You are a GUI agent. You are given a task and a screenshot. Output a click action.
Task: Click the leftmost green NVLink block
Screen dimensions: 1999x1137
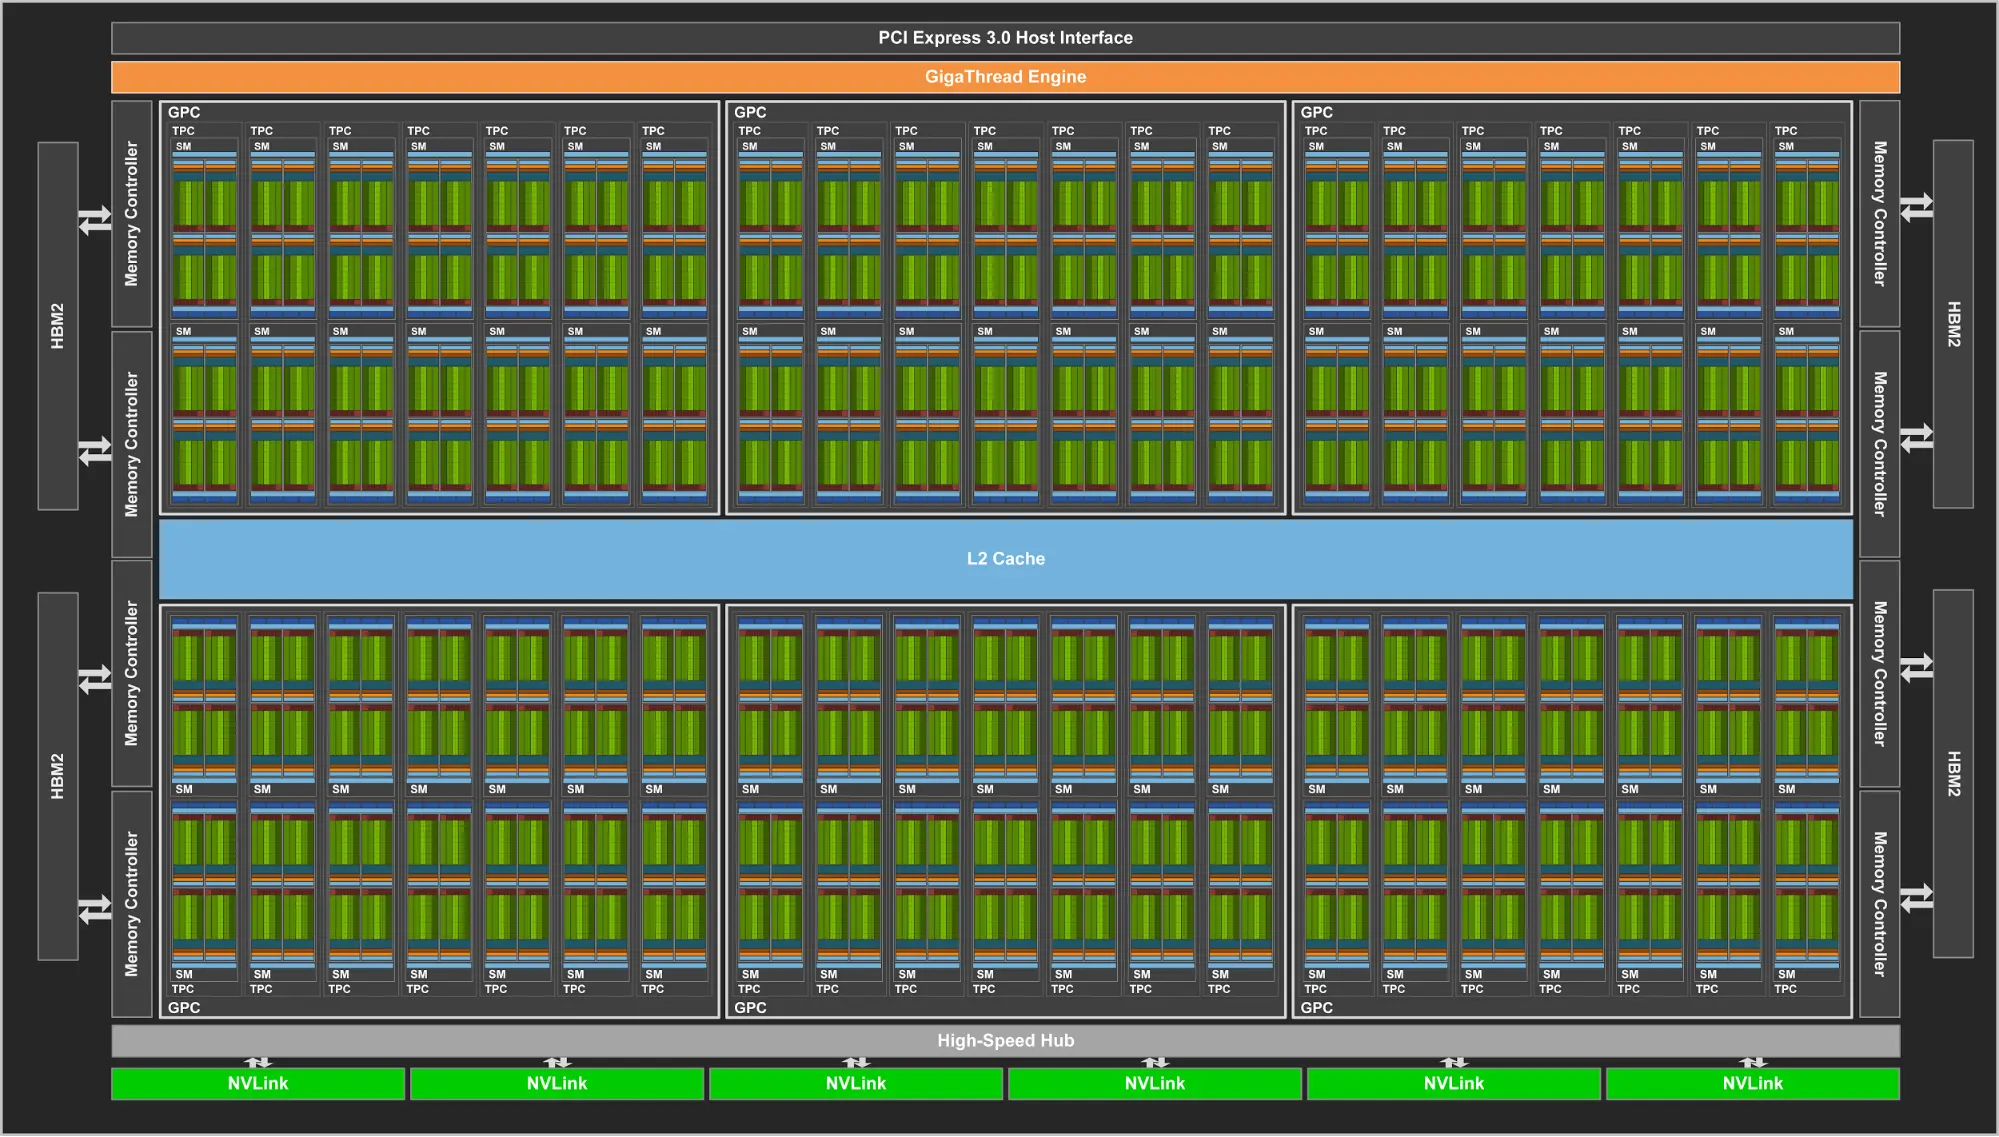pyautogui.click(x=258, y=1084)
